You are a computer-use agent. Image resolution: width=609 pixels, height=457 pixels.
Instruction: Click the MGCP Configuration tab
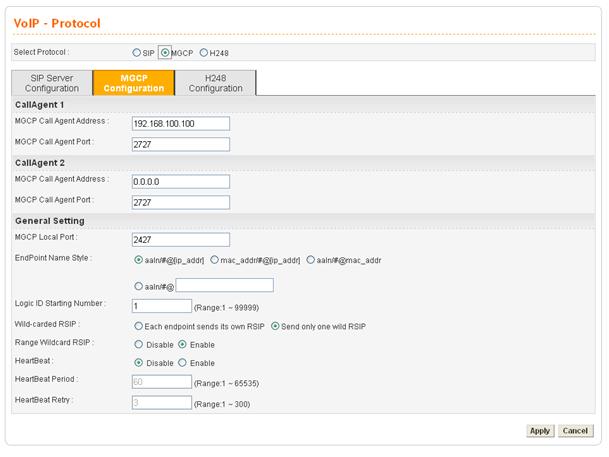(x=133, y=83)
